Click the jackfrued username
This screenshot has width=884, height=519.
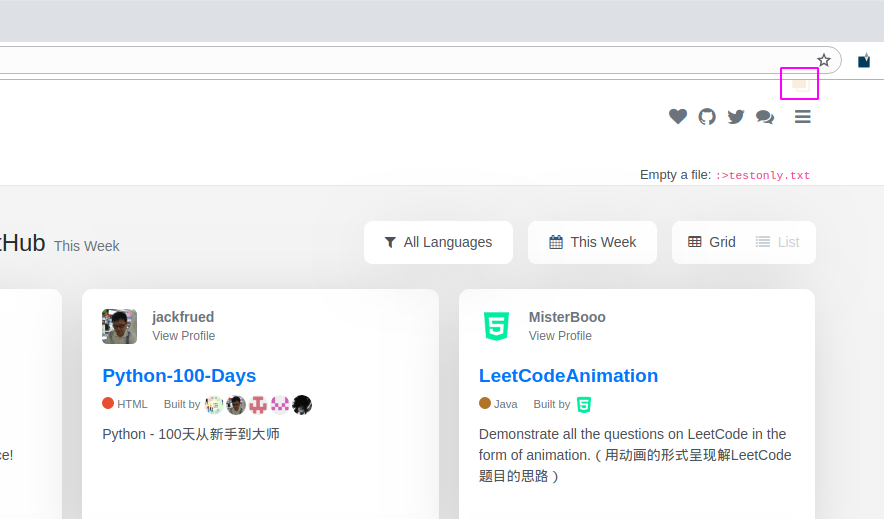tap(183, 317)
